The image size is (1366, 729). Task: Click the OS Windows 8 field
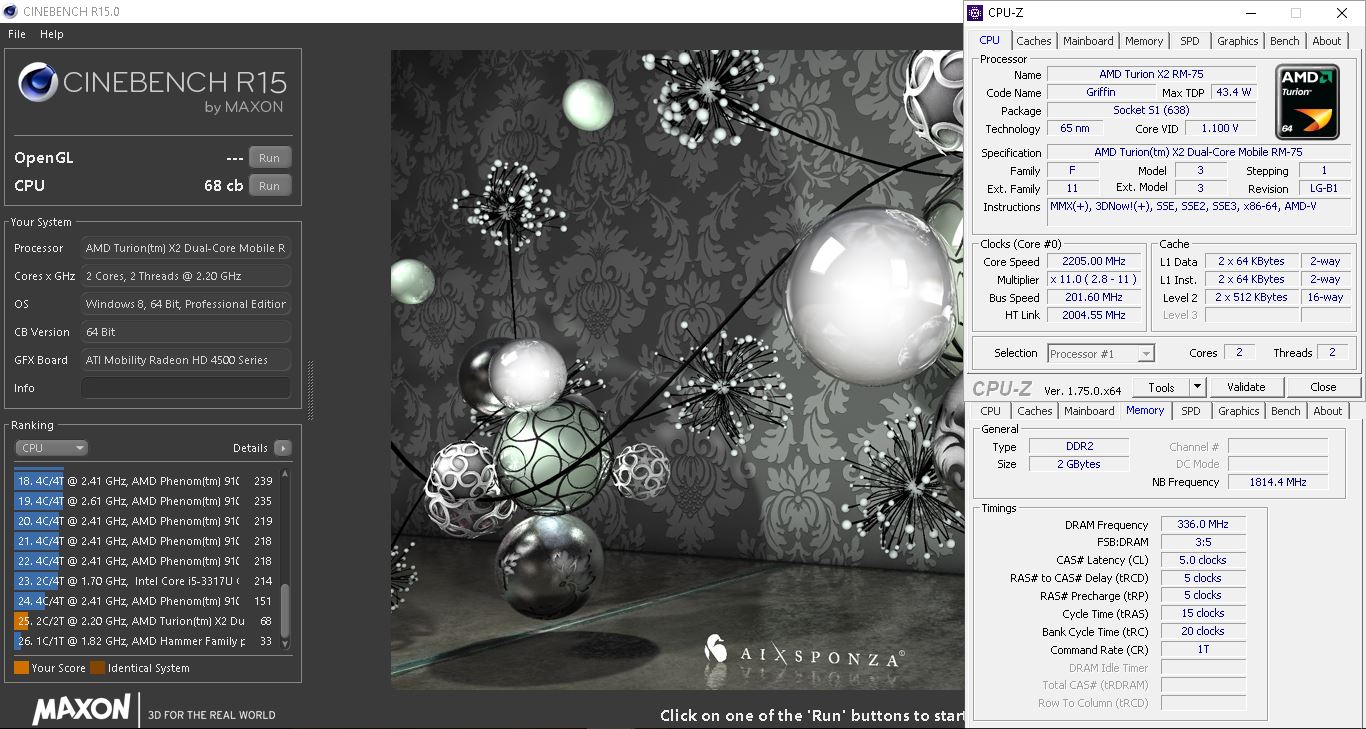(186, 304)
